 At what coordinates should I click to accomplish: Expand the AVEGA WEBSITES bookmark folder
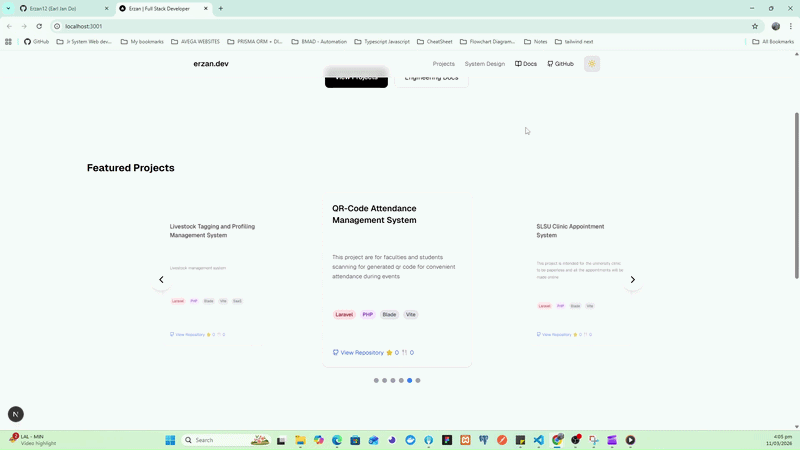pyautogui.click(x=195, y=42)
